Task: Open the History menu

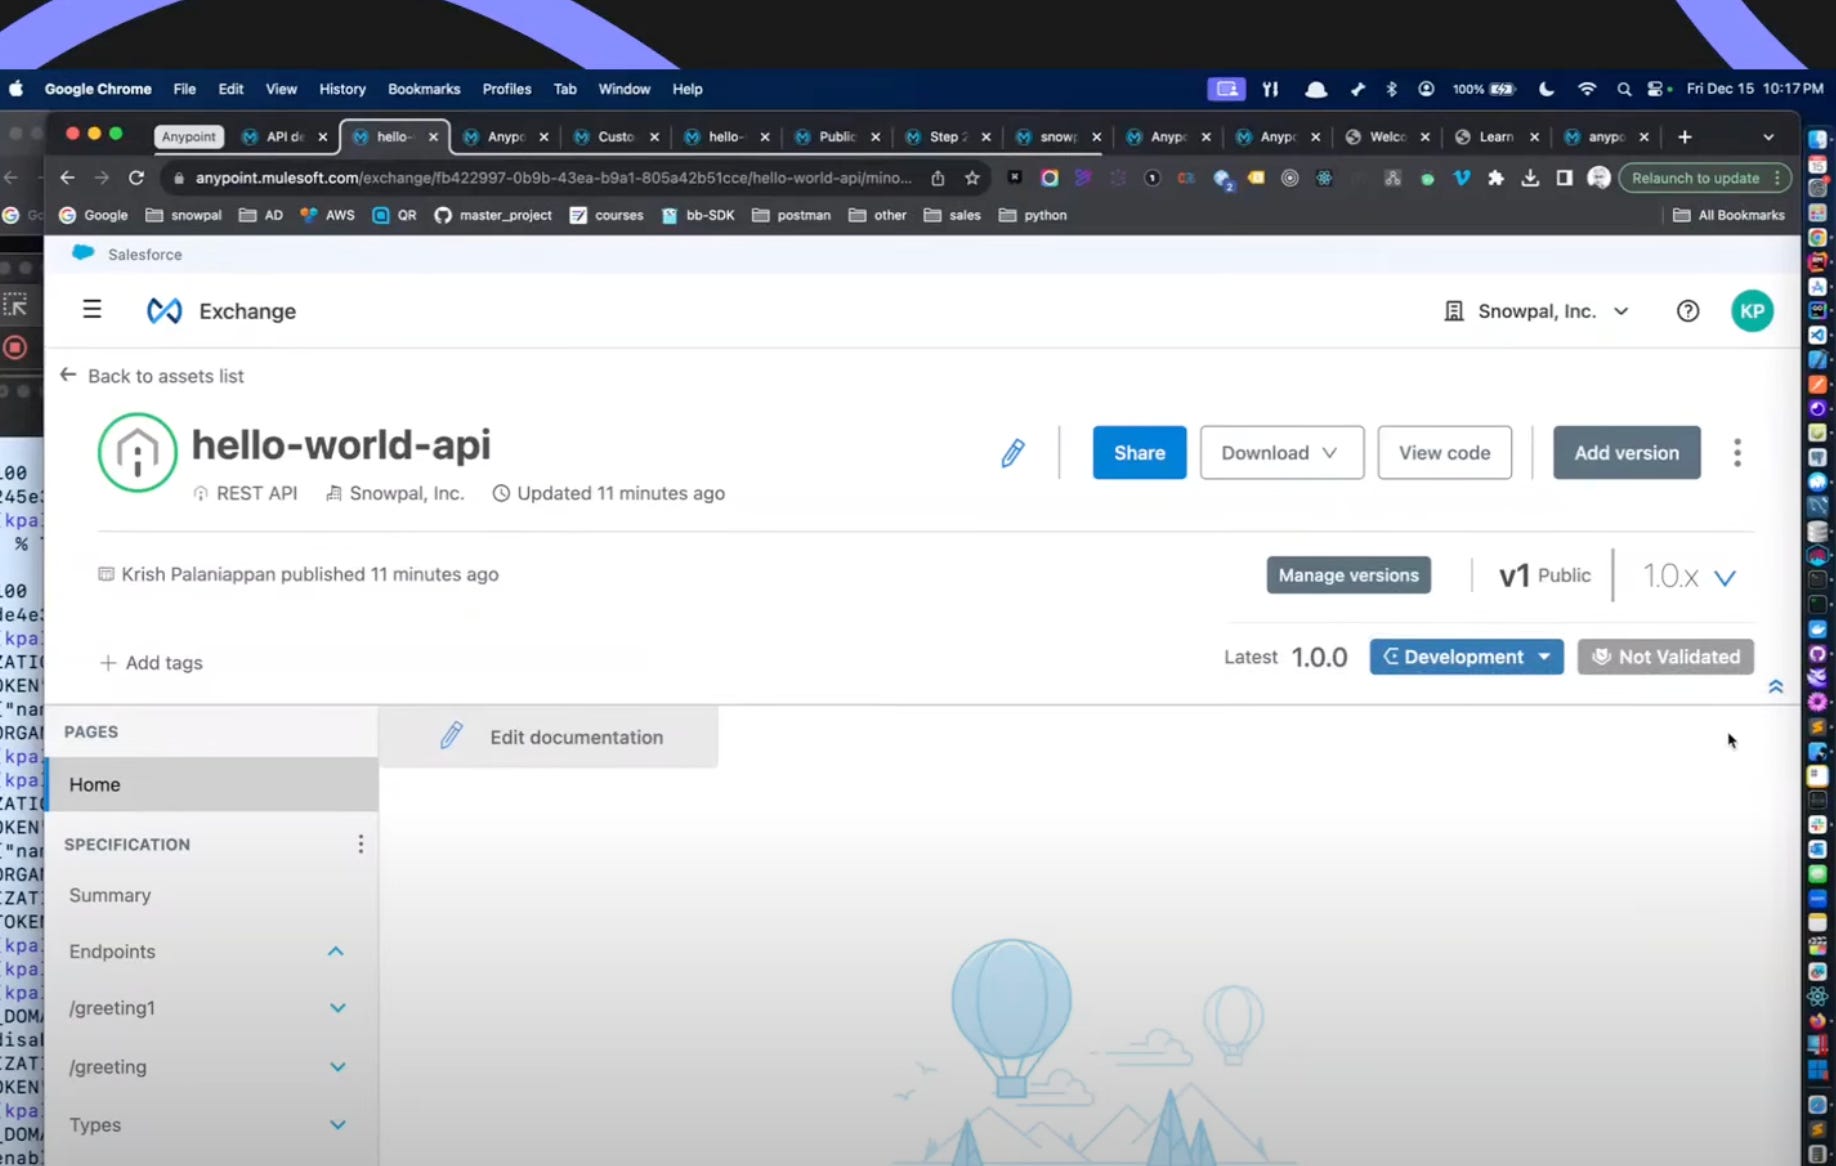Action: pyautogui.click(x=342, y=89)
